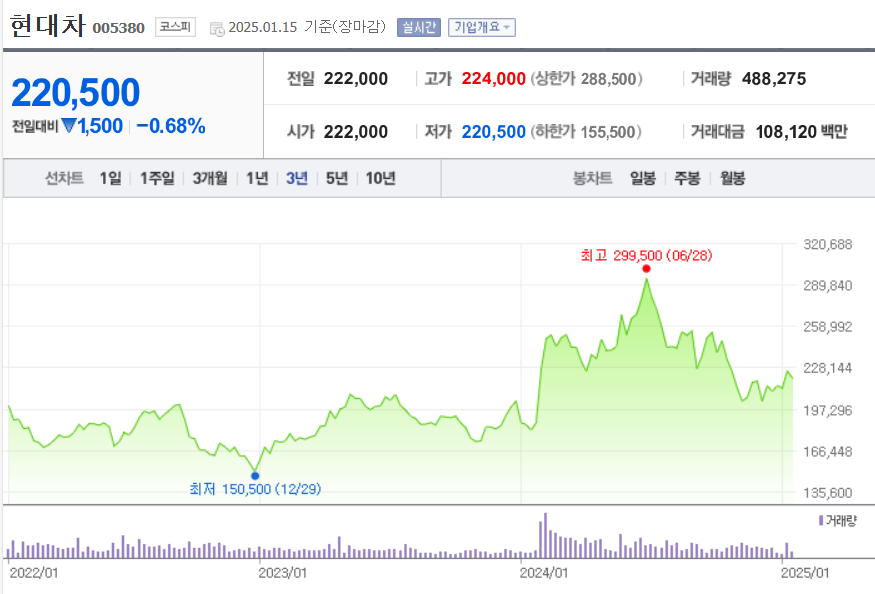Click the calendar icon beside the date
The height and width of the screenshot is (594, 875).
coord(216,30)
